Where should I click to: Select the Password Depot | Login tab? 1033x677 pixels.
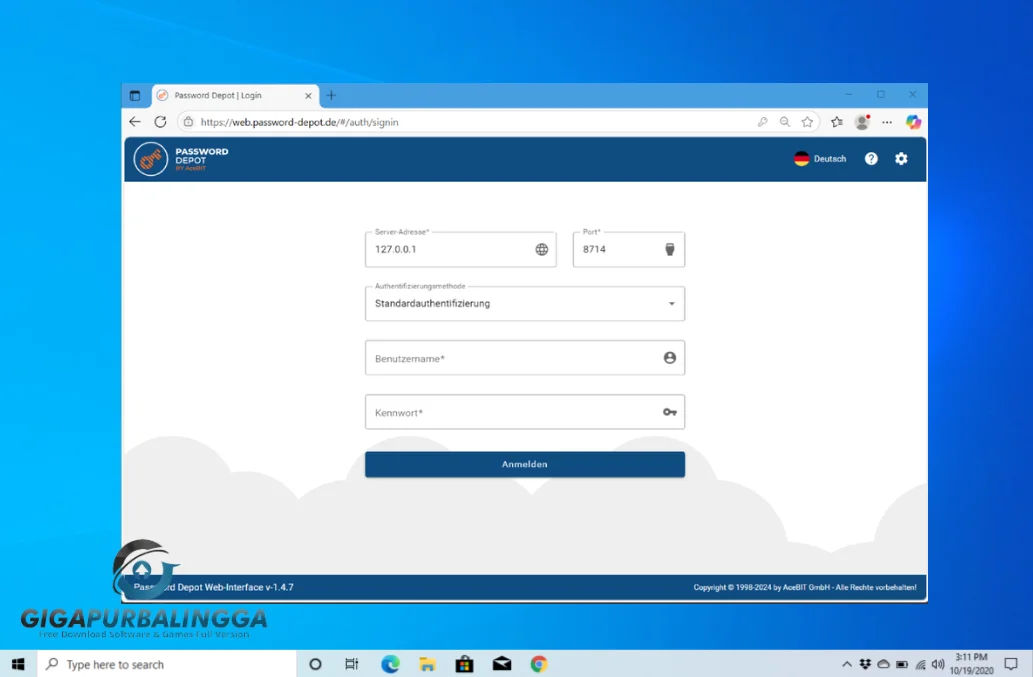[235, 95]
